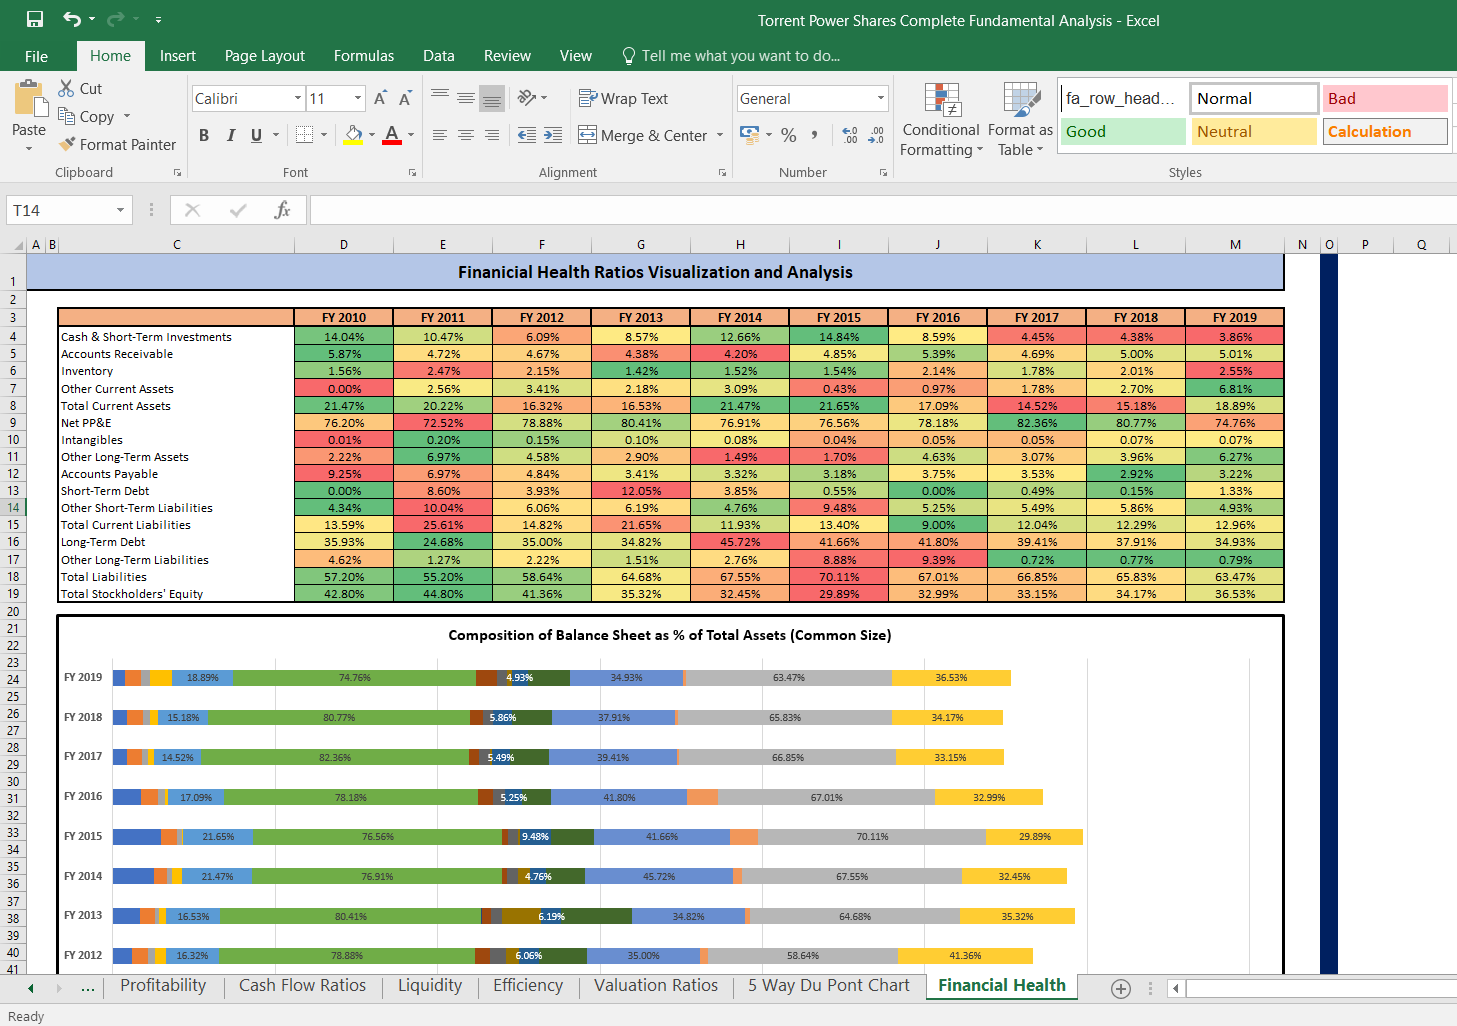Apply cell borders icon

coord(305,134)
